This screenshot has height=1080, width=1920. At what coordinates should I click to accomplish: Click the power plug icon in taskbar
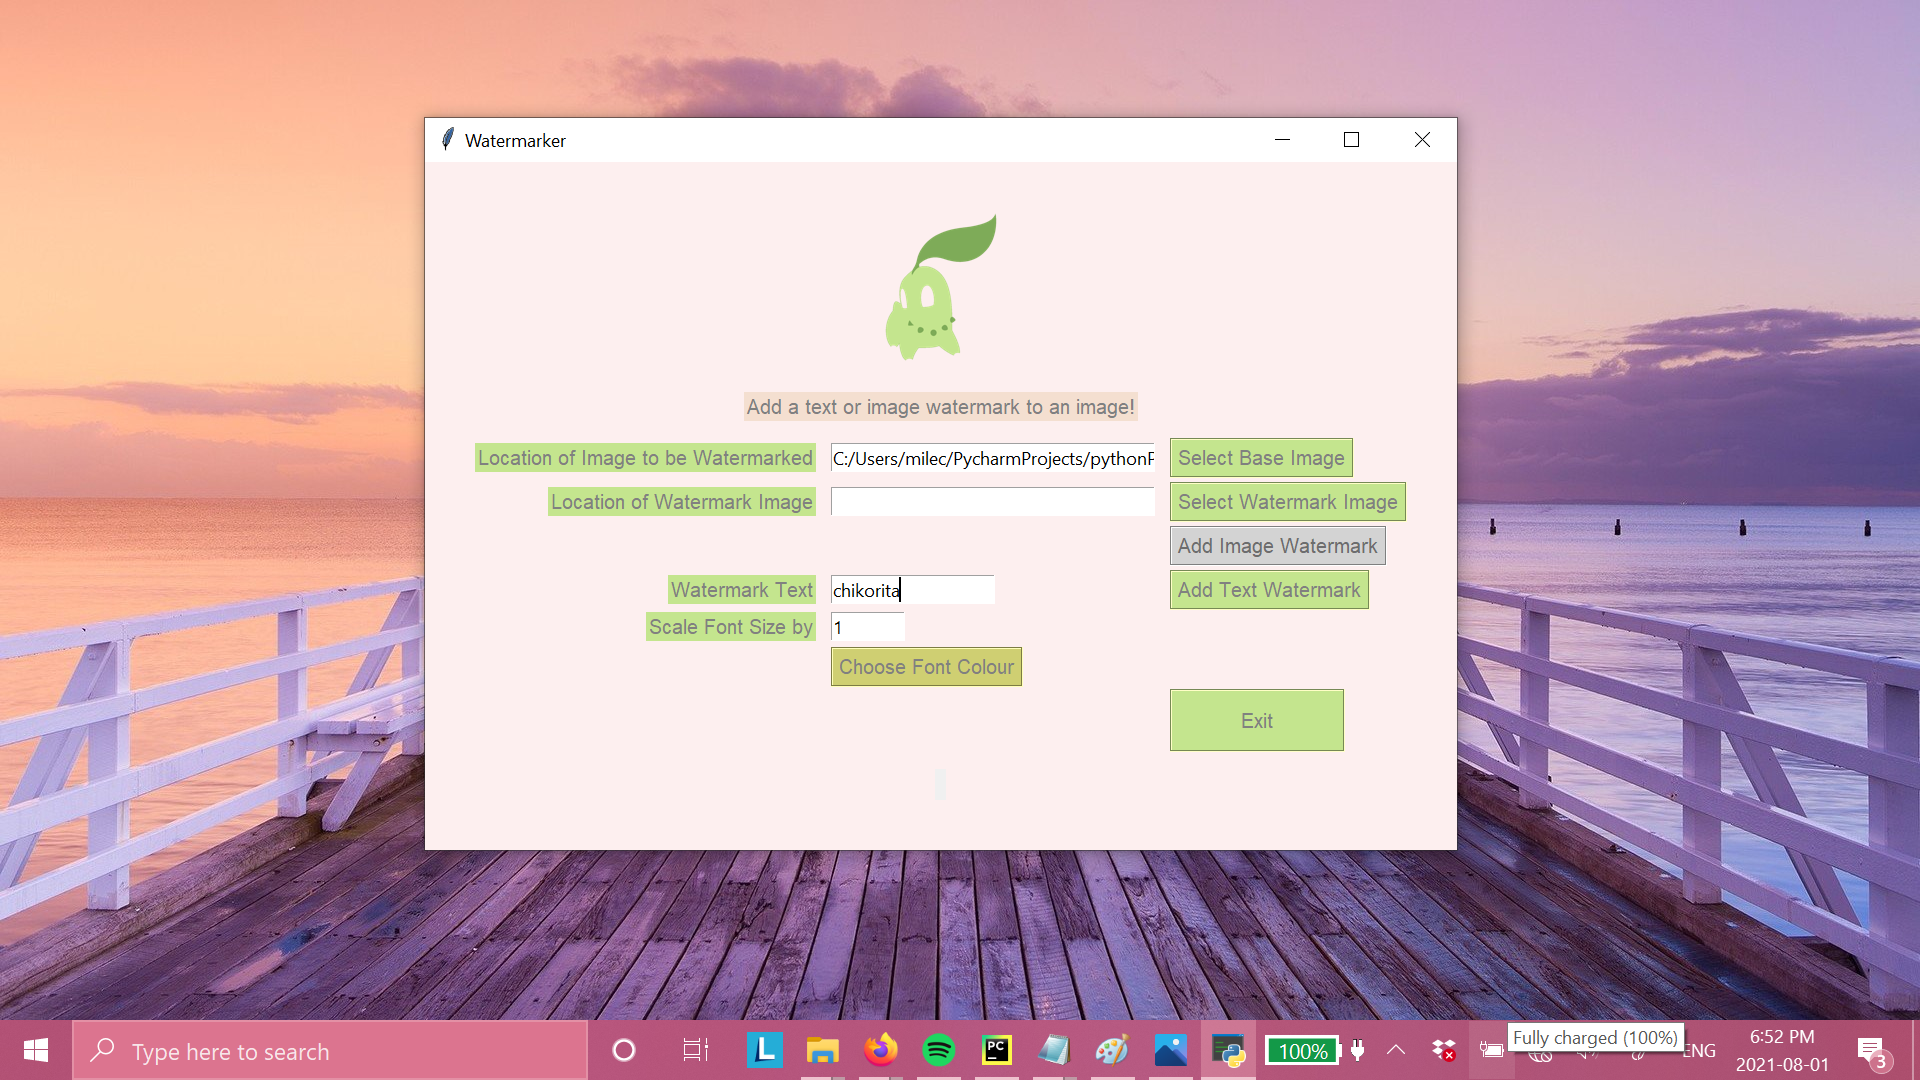click(1358, 1051)
